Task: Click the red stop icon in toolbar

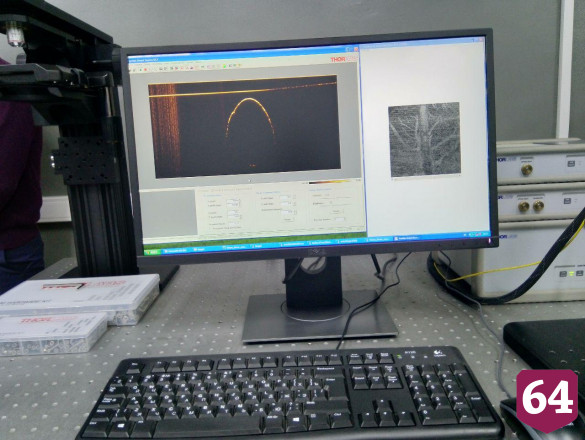Action: [x=146, y=70]
